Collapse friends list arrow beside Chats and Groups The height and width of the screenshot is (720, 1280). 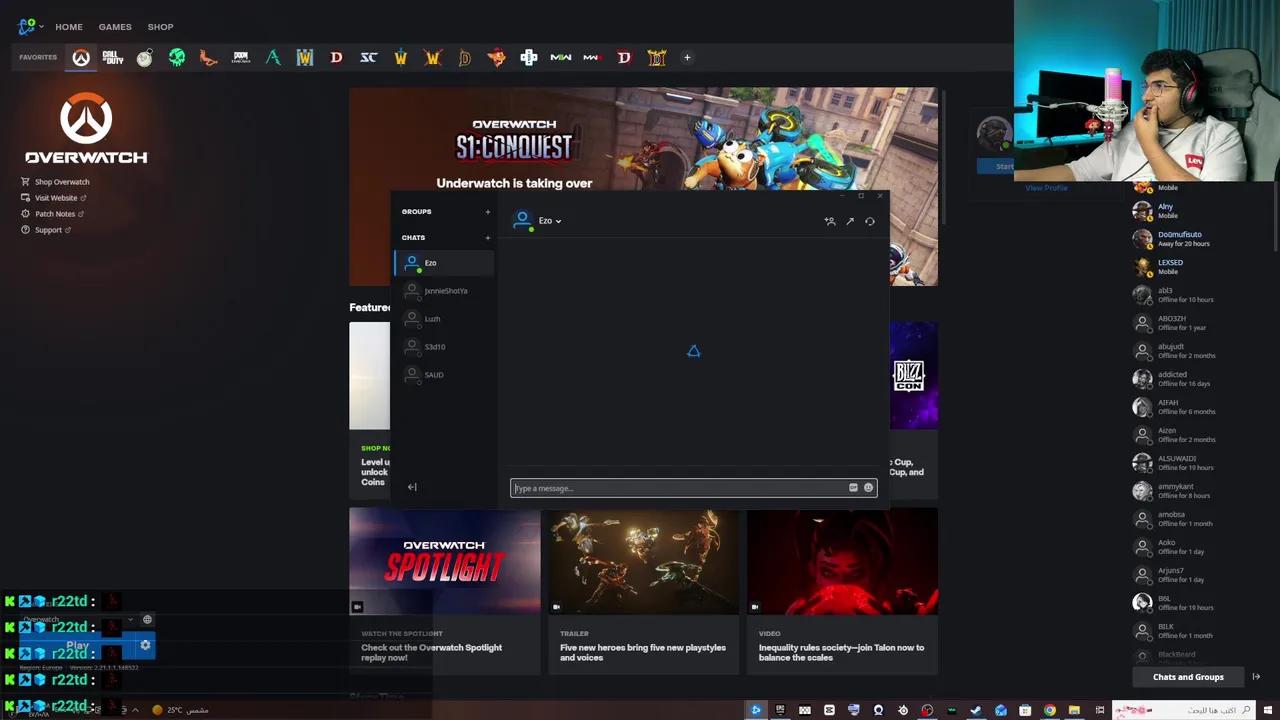click(1256, 677)
